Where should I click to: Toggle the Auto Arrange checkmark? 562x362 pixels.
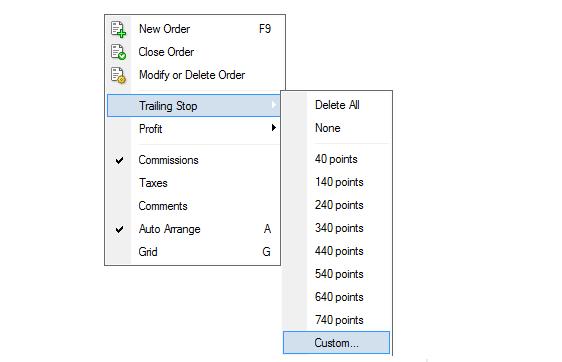(119, 229)
